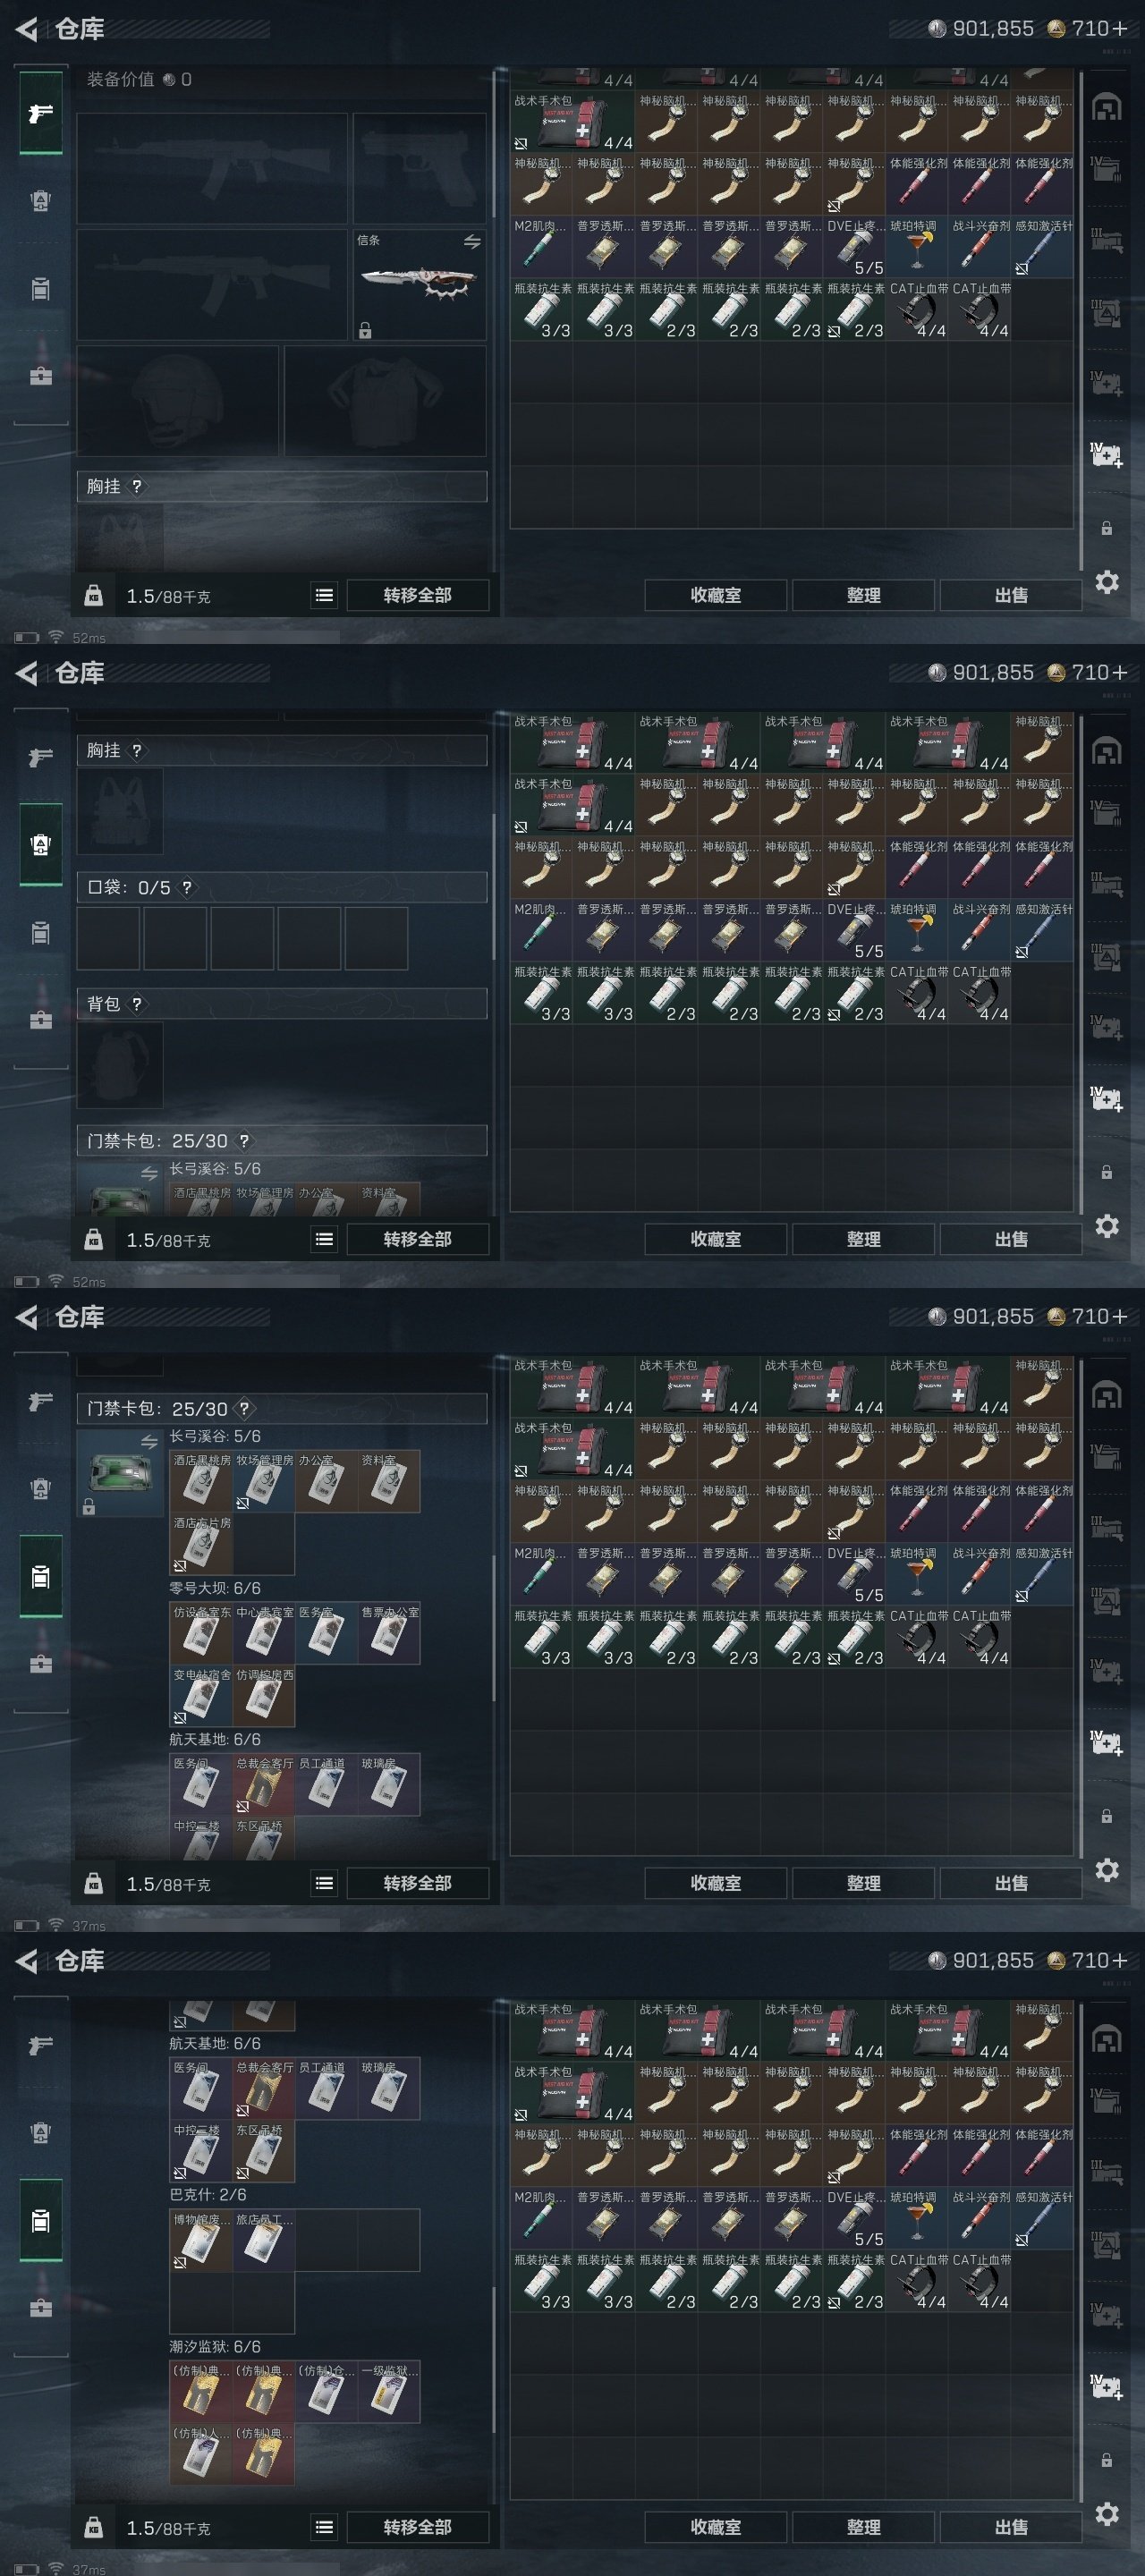
Task: Select the highlighted pistol weapons tab
Action: pos(41,113)
